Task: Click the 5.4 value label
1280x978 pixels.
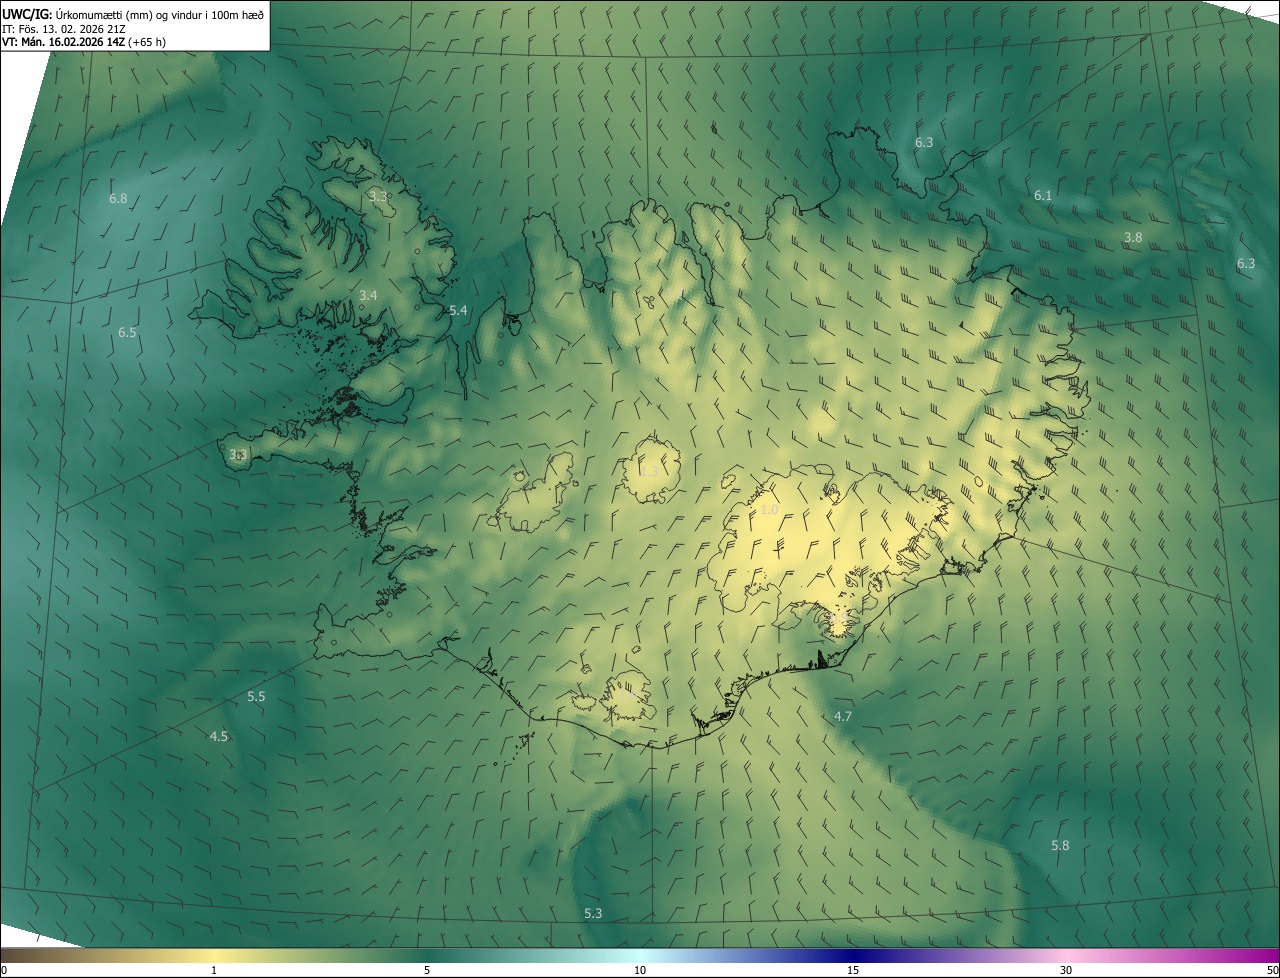Action: [458, 311]
